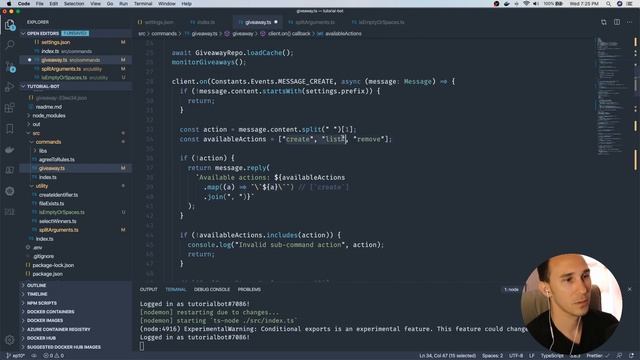
Task: Collapse the commands folder
Action: pyautogui.click(x=48, y=142)
